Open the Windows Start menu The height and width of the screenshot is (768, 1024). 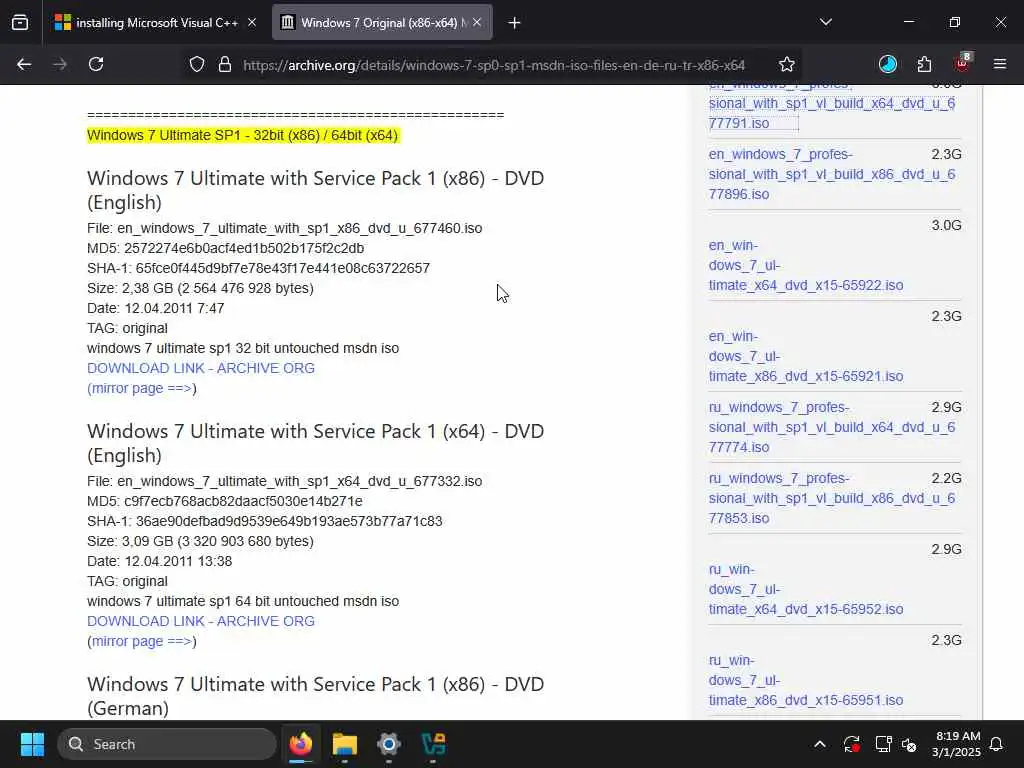point(32,744)
